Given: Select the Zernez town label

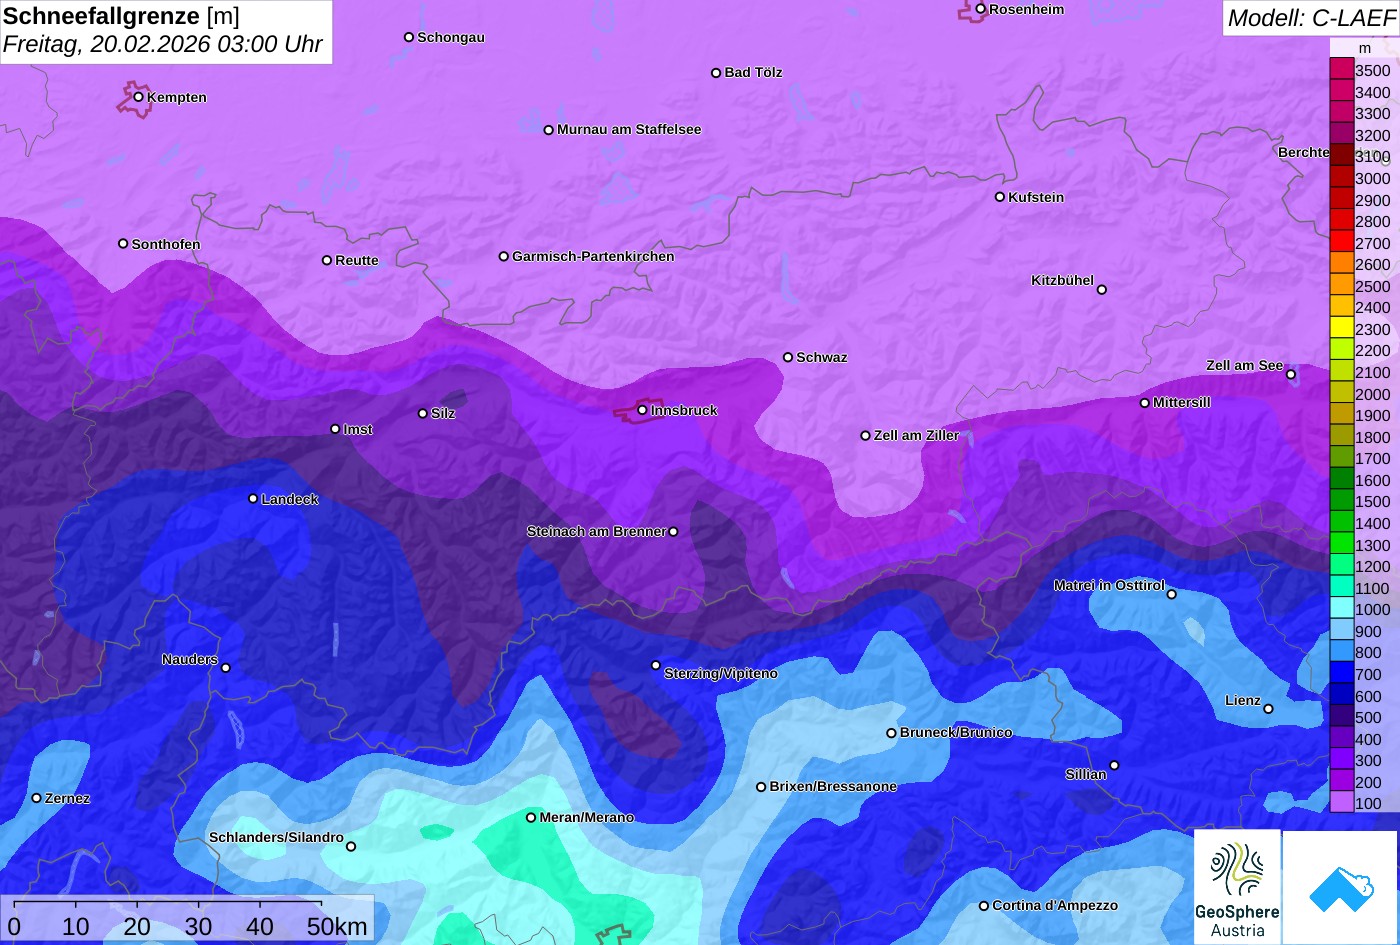Looking at the screenshot, I should [67, 798].
